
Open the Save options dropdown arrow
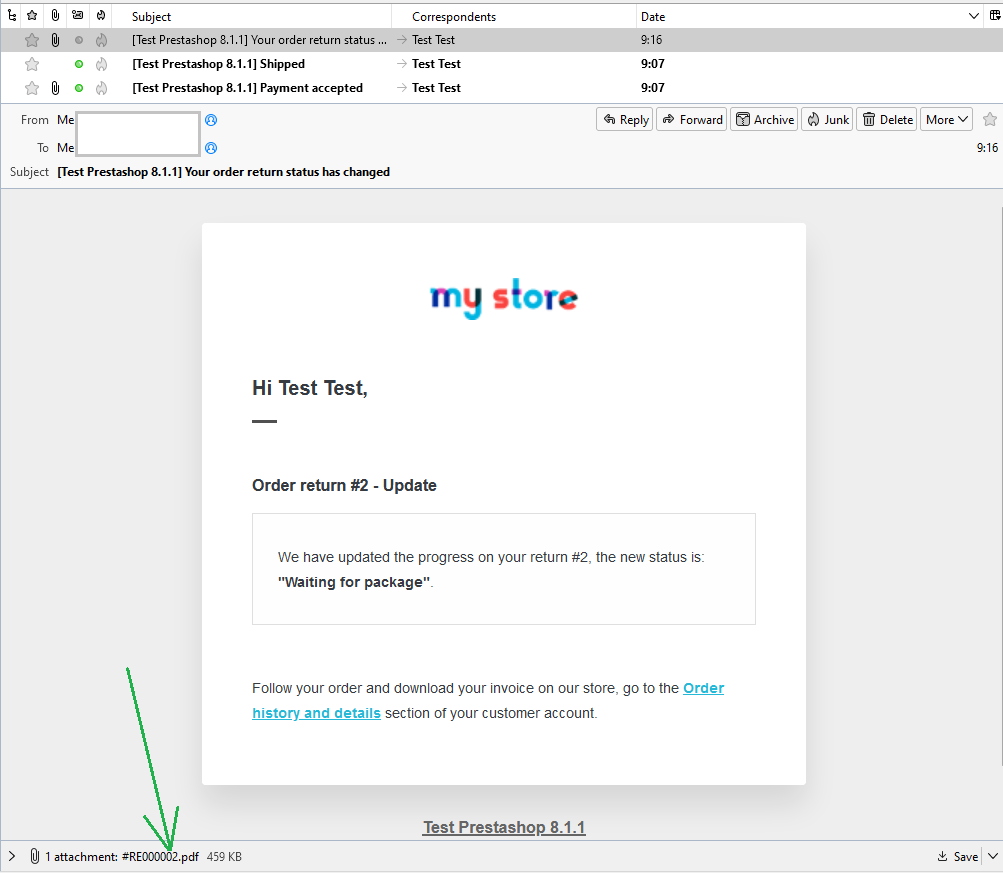(992, 856)
